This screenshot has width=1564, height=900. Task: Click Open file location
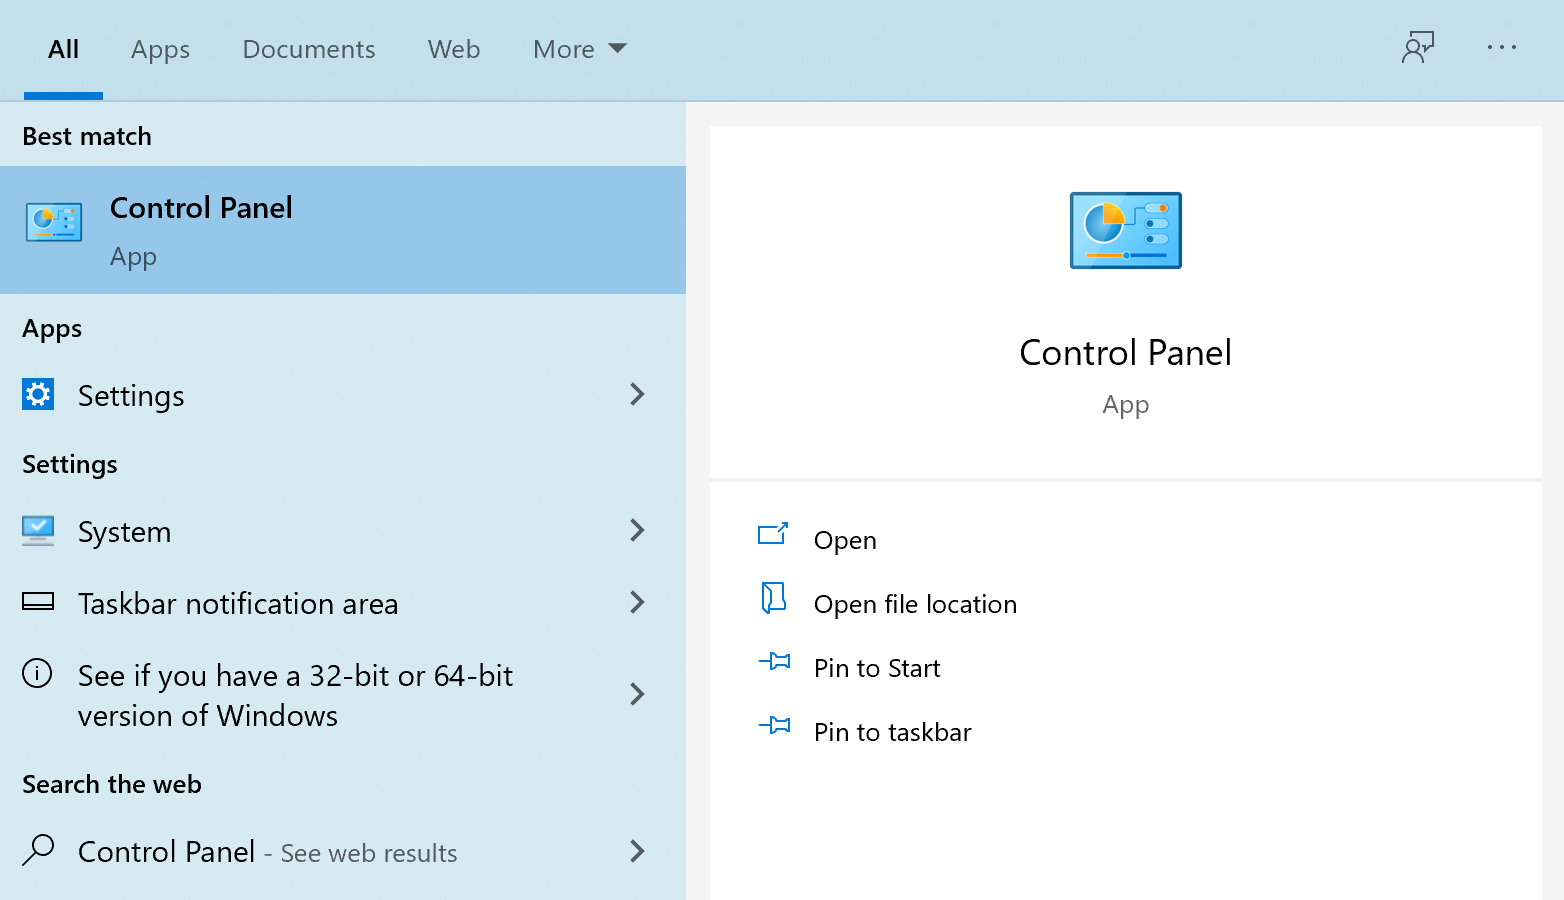pos(915,604)
